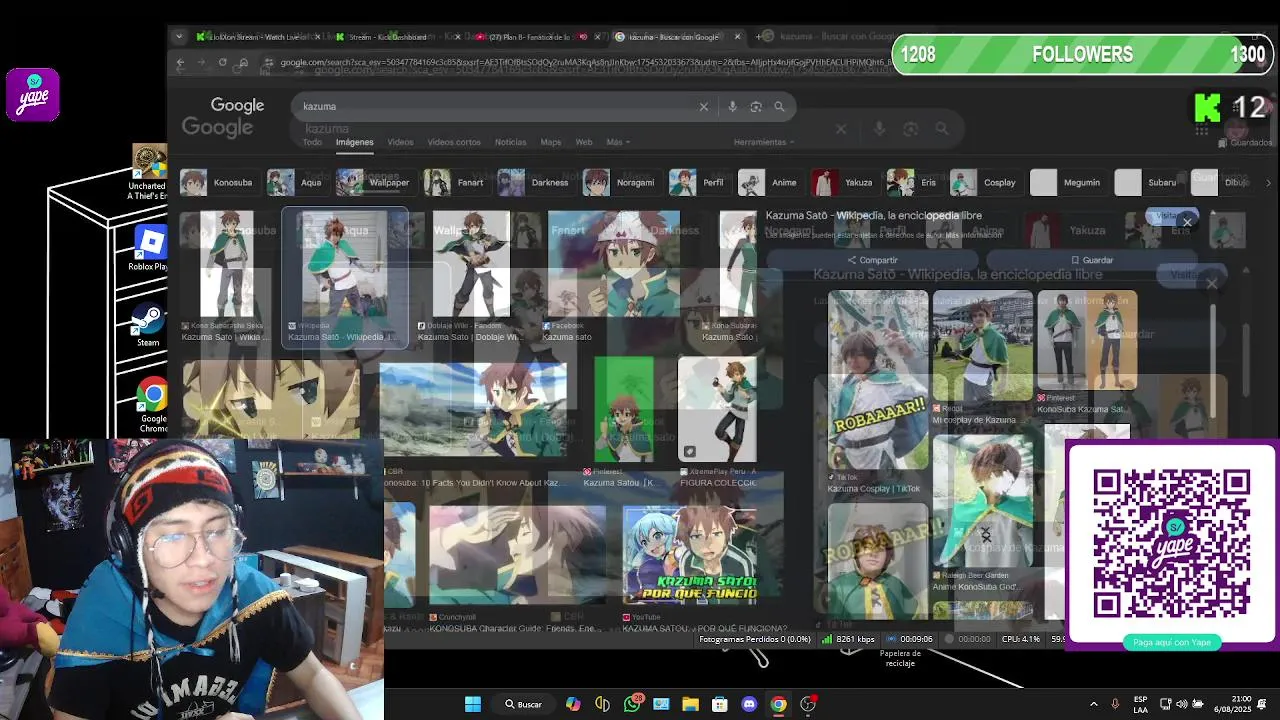Filter by Megumin chip
The height and width of the screenshot is (720, 1280).
(x=1068, y=183)
